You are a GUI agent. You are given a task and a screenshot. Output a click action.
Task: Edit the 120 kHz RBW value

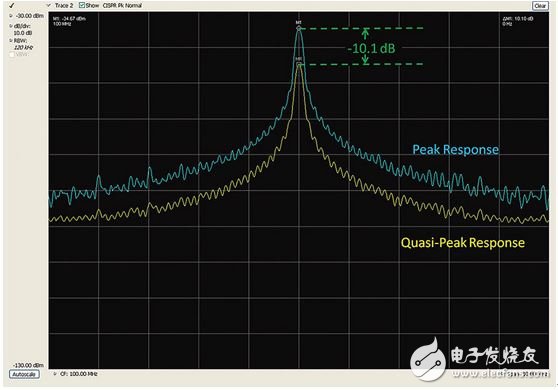(23, 48)
